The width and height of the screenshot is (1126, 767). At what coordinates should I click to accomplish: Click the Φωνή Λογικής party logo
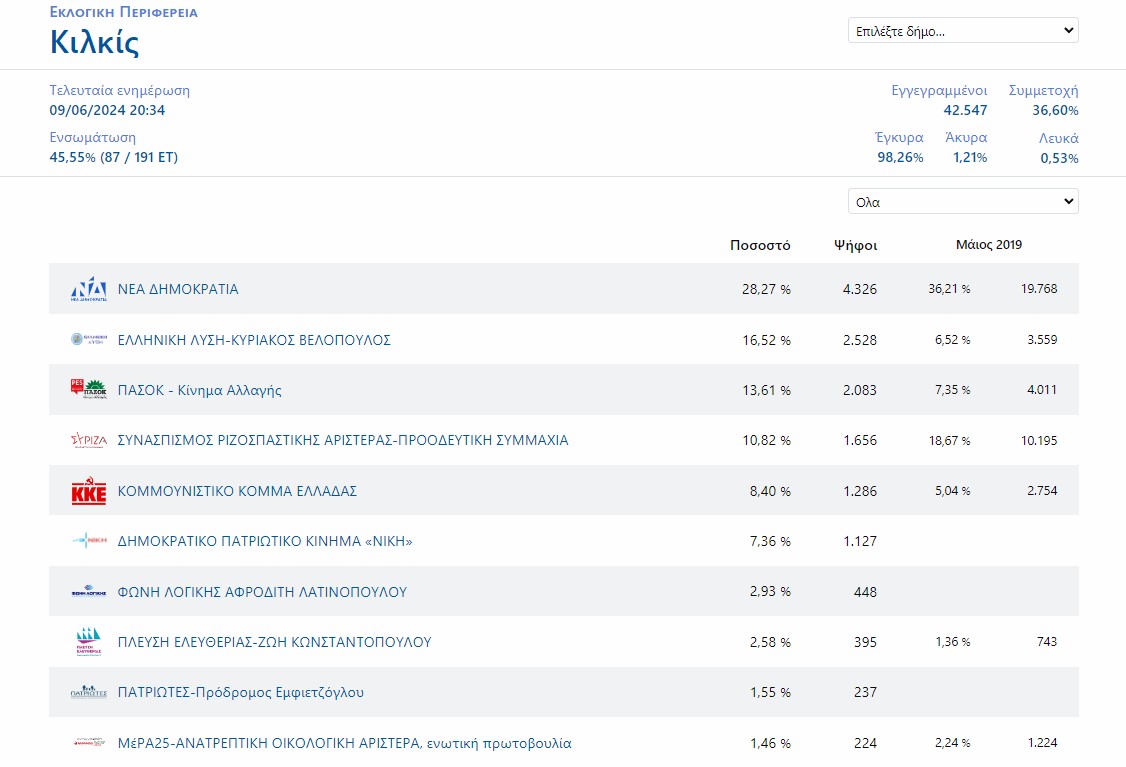click(x=88, y=592)
